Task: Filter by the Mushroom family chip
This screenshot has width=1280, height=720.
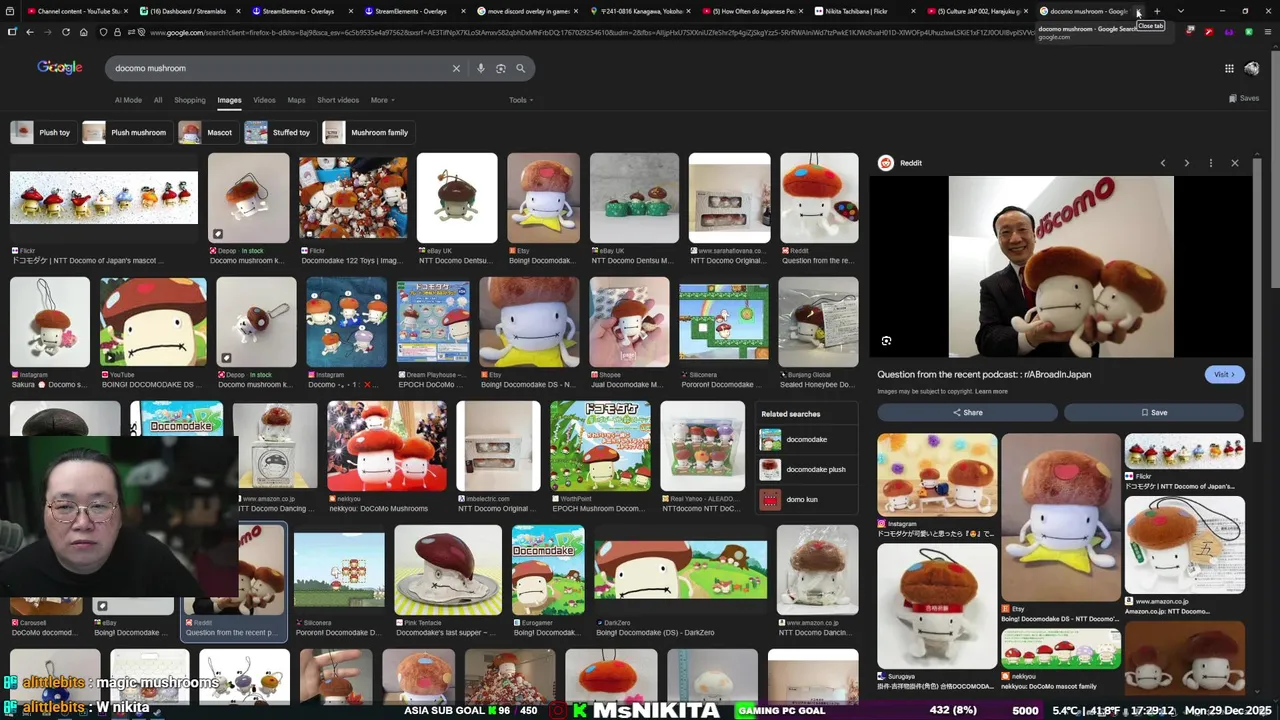Action: click(x=367, y=132)
